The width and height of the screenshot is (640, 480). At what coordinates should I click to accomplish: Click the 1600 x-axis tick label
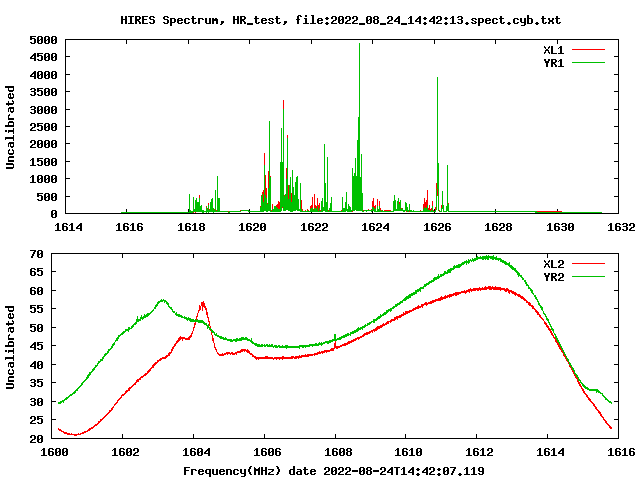54,452
